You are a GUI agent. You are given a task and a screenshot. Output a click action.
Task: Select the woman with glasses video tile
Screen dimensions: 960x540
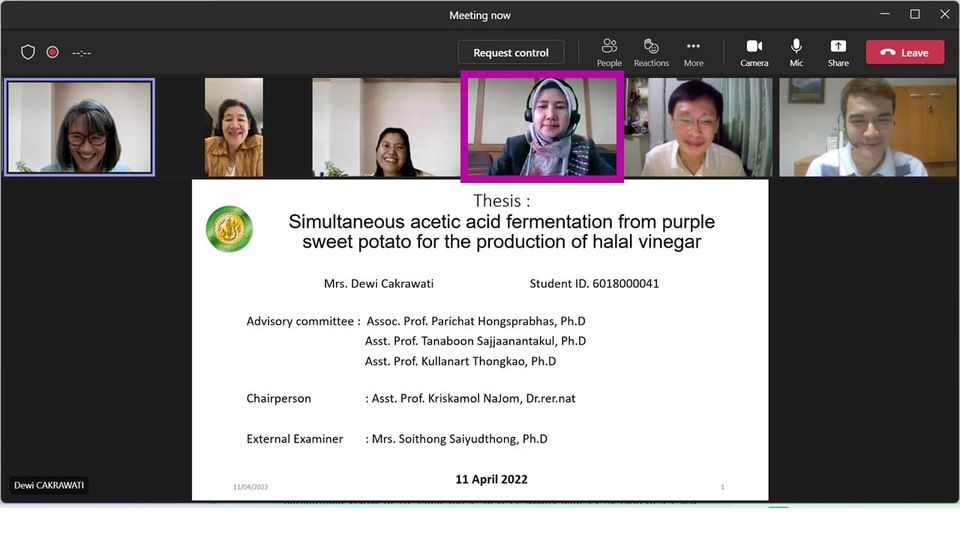click(80, 127)
